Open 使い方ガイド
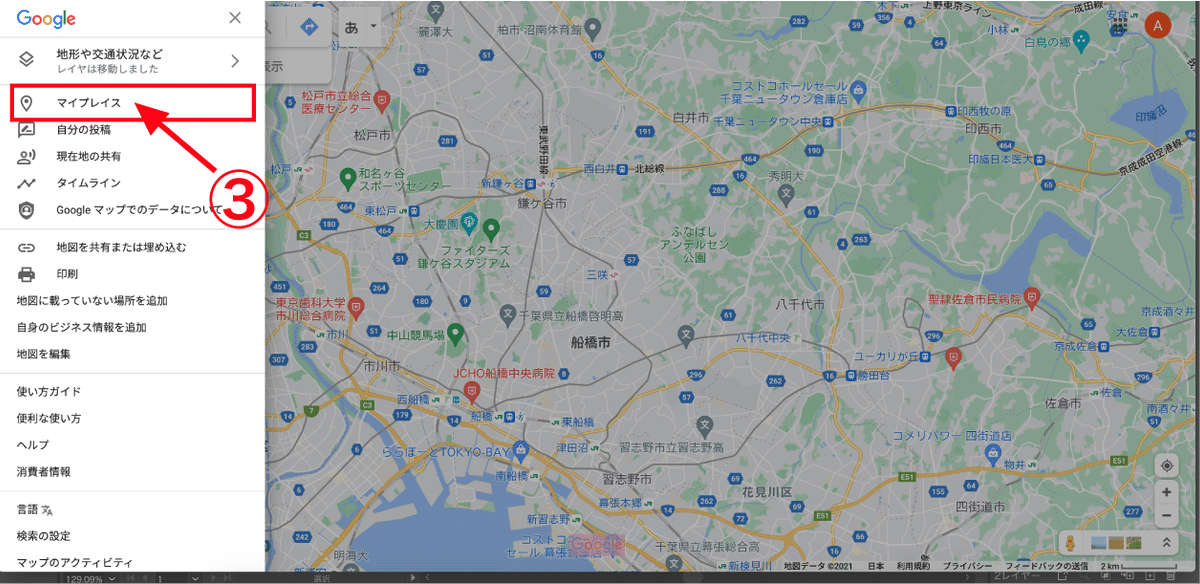 point(49,391)
